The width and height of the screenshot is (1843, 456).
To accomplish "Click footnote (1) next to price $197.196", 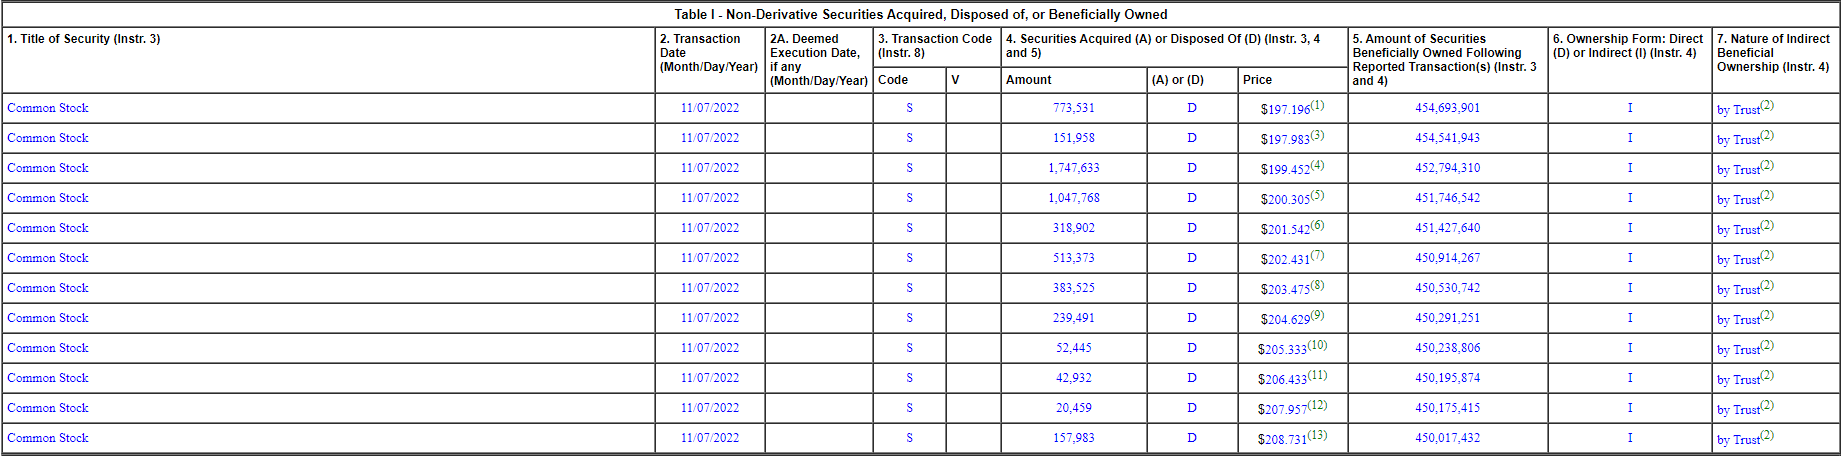I will [x=1317, y=105].
